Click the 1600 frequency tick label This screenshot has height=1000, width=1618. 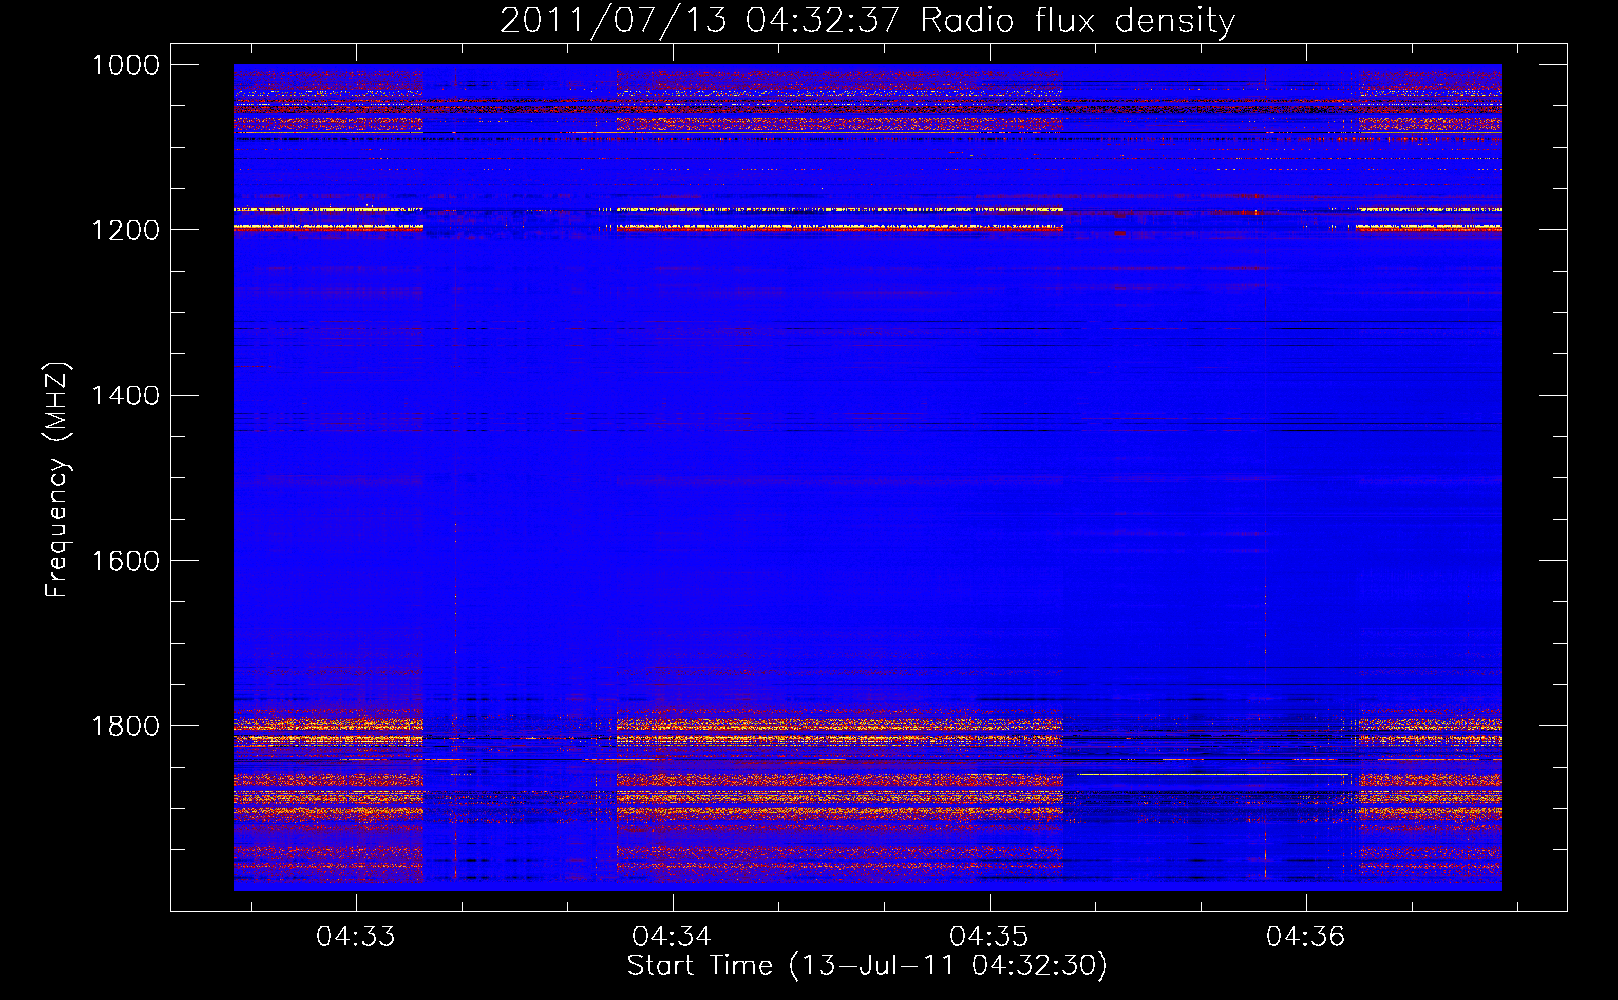pos(125,561)
